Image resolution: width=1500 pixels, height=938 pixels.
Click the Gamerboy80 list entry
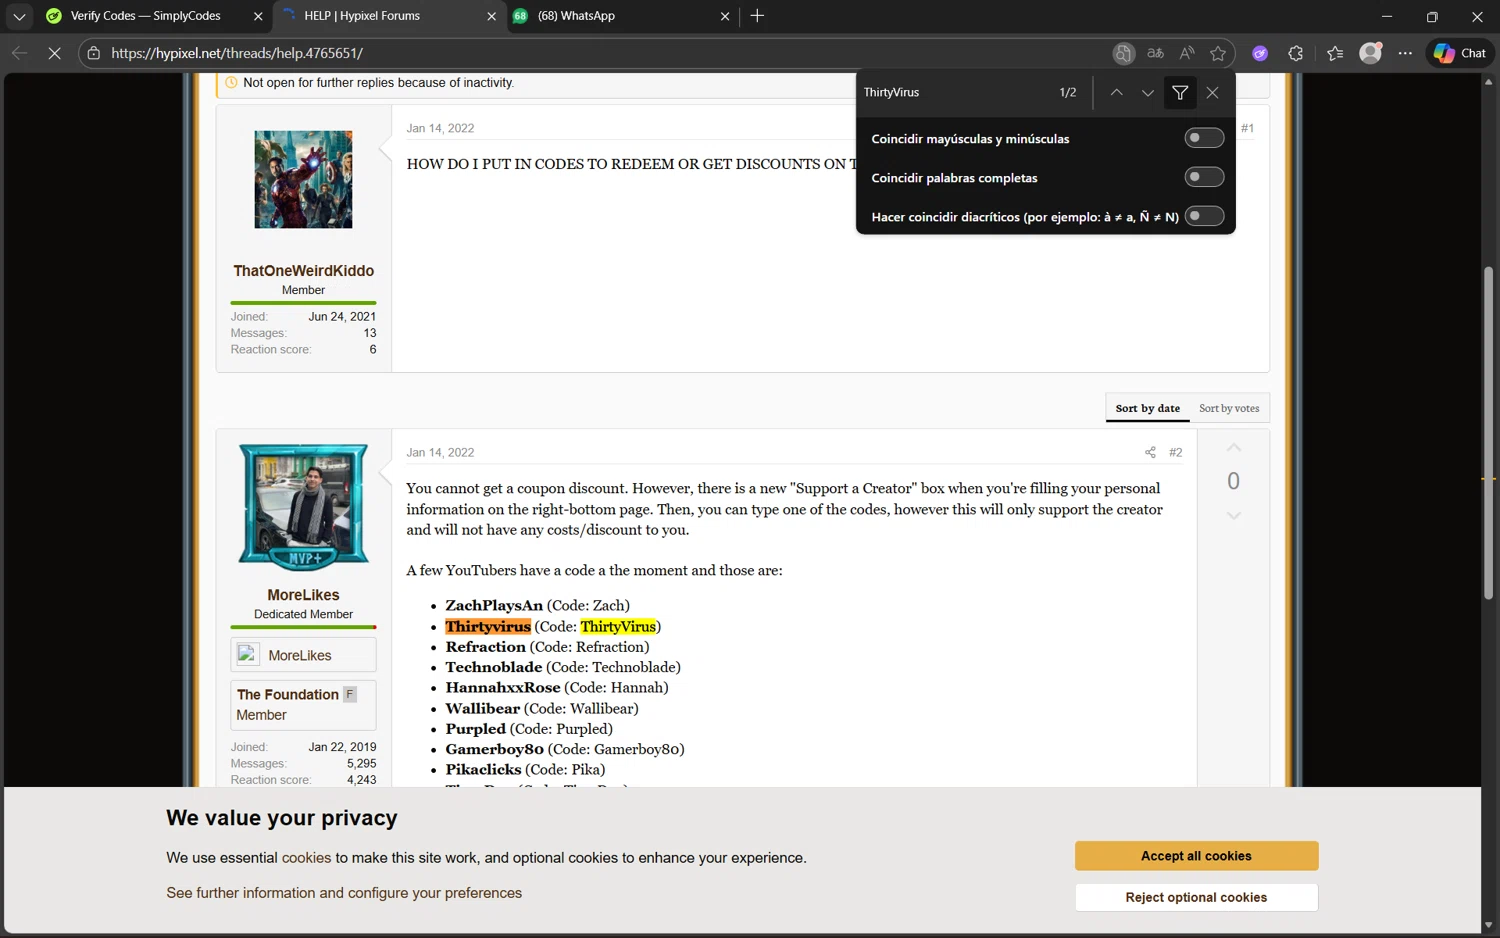pyautogui.click(x=565, y=749)
